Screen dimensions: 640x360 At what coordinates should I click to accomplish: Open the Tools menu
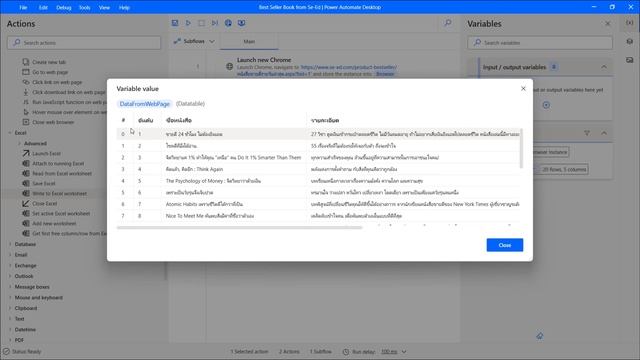[x=84, y=7]
